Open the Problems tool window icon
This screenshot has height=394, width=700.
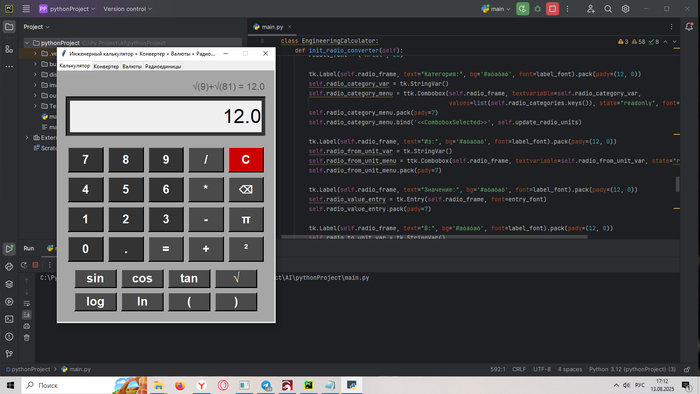(9, 336)
